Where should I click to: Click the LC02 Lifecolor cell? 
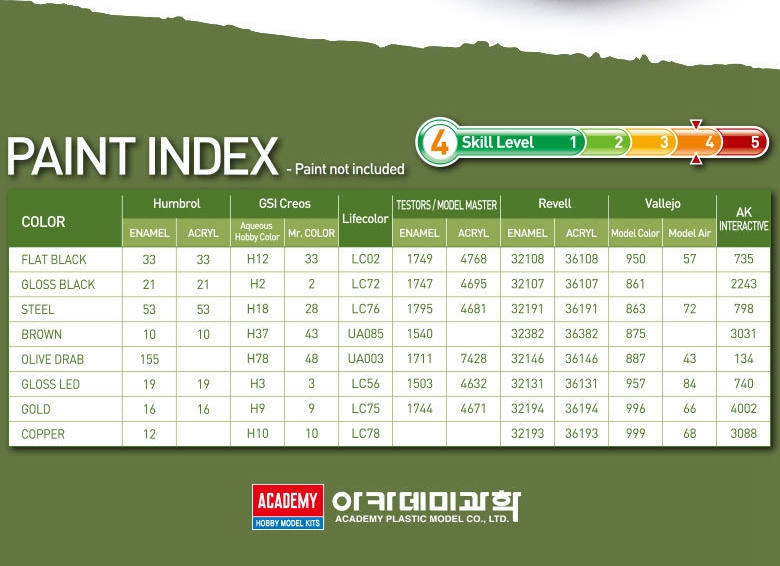point(366,259)
